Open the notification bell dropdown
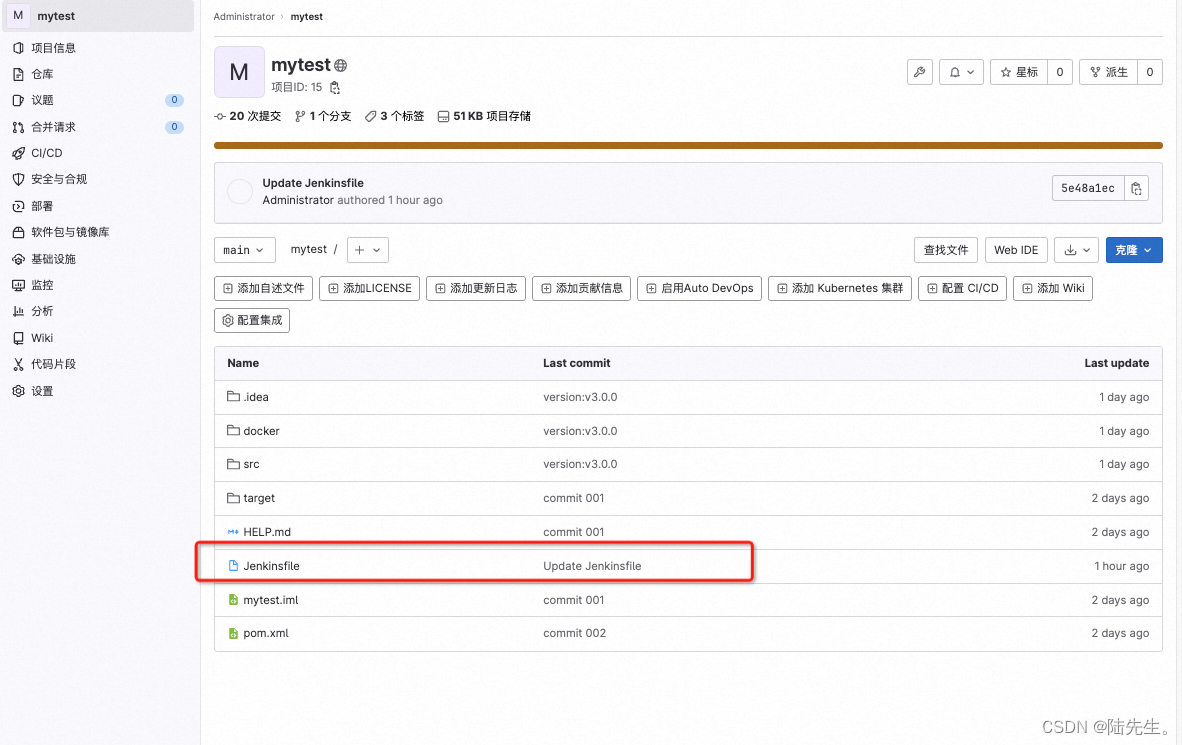Screen dimensions: 1182x745 (x=961, y=72)
